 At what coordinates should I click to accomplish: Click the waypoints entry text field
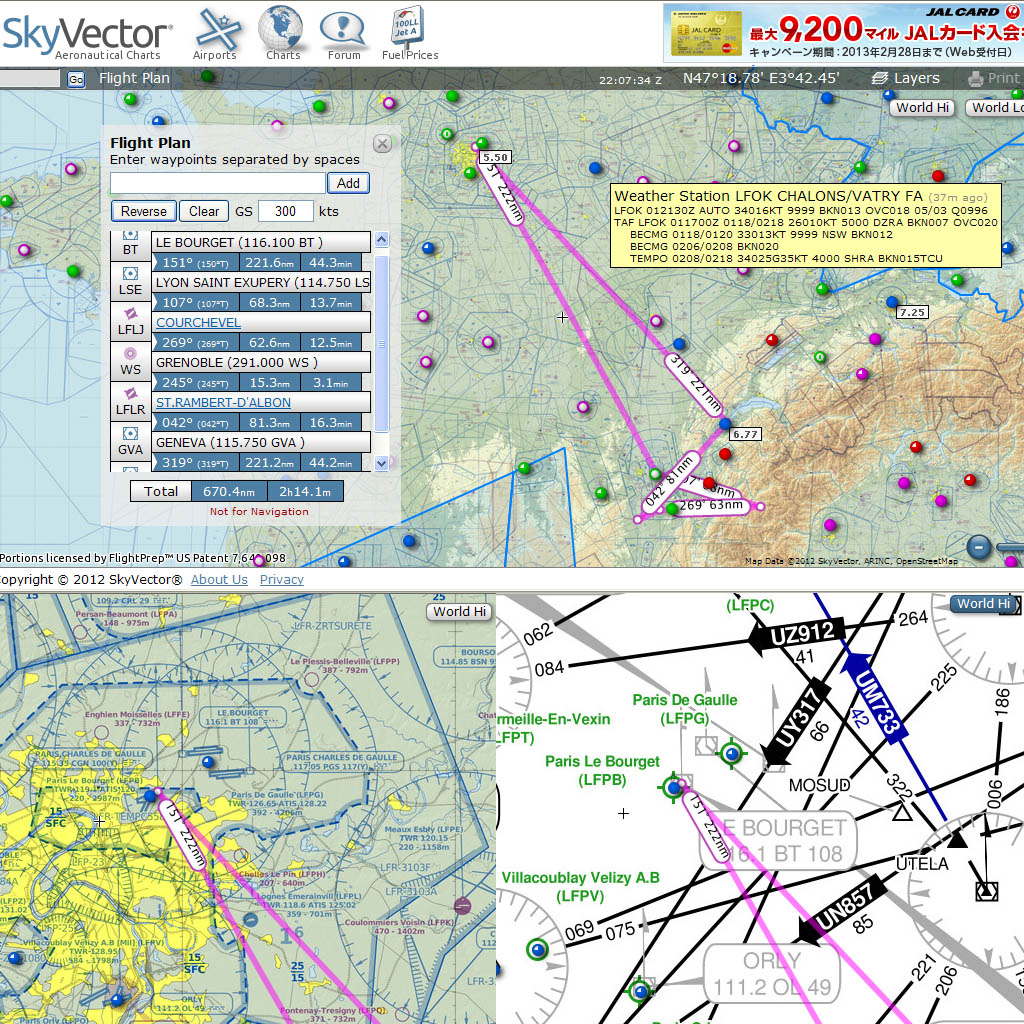(x=217, y=184)
